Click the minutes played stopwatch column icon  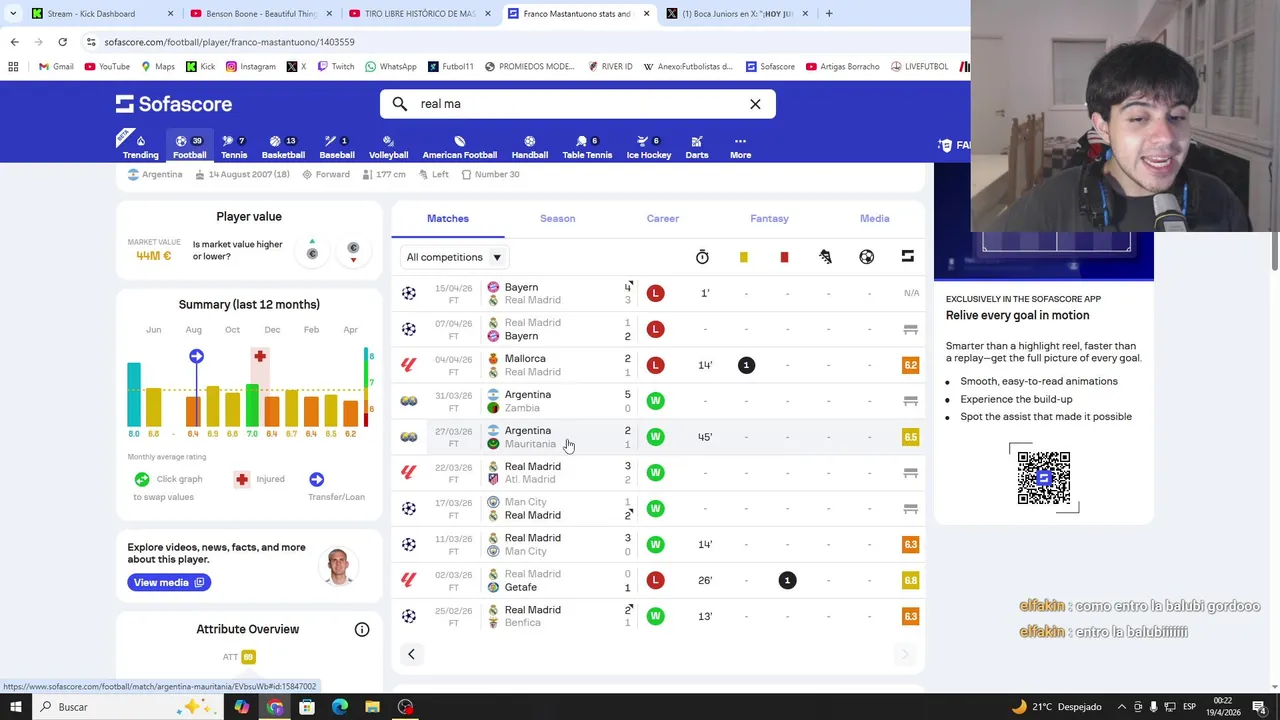pyautogui.click(x=702, y=257)
